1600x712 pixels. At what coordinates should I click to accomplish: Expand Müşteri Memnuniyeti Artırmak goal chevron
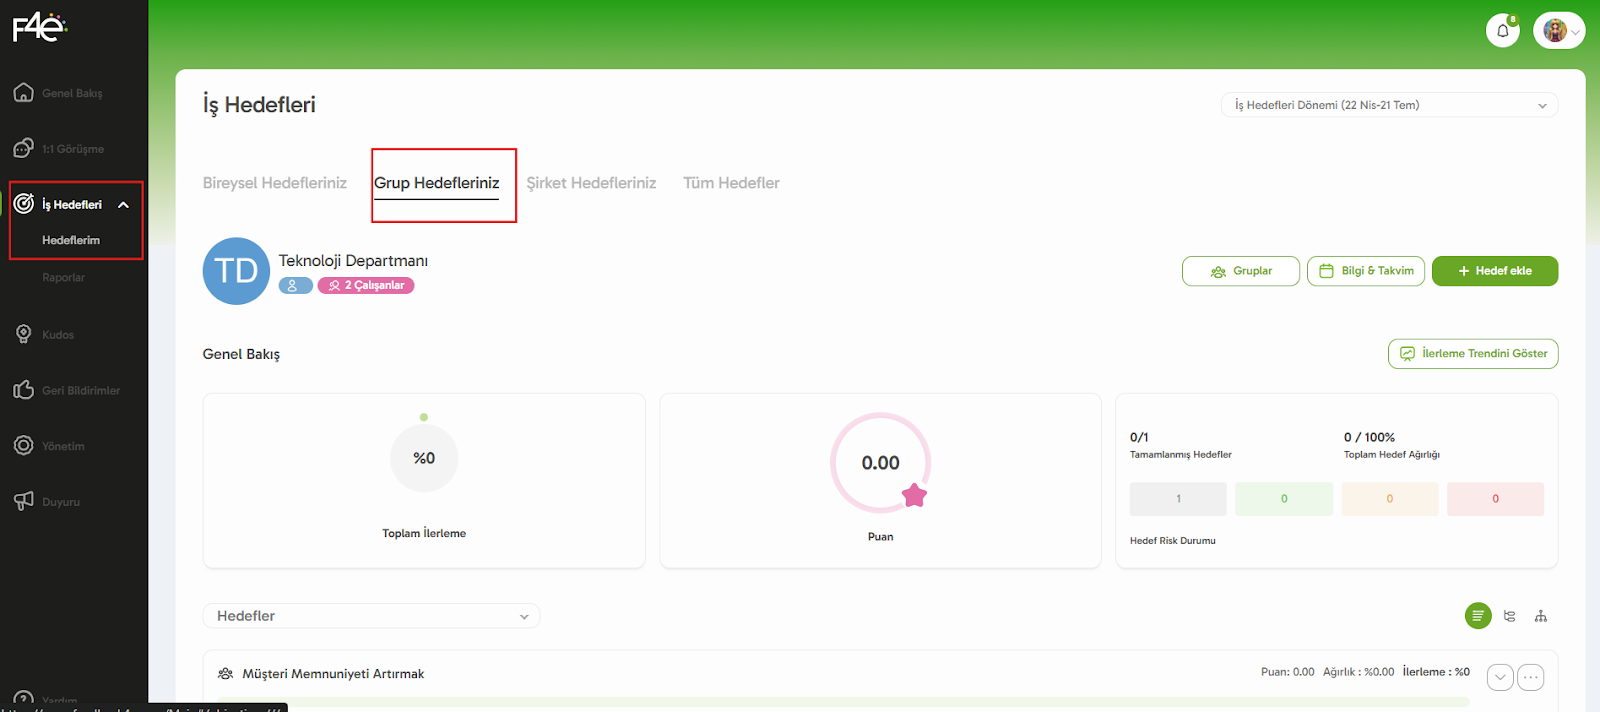(1499, 677)
